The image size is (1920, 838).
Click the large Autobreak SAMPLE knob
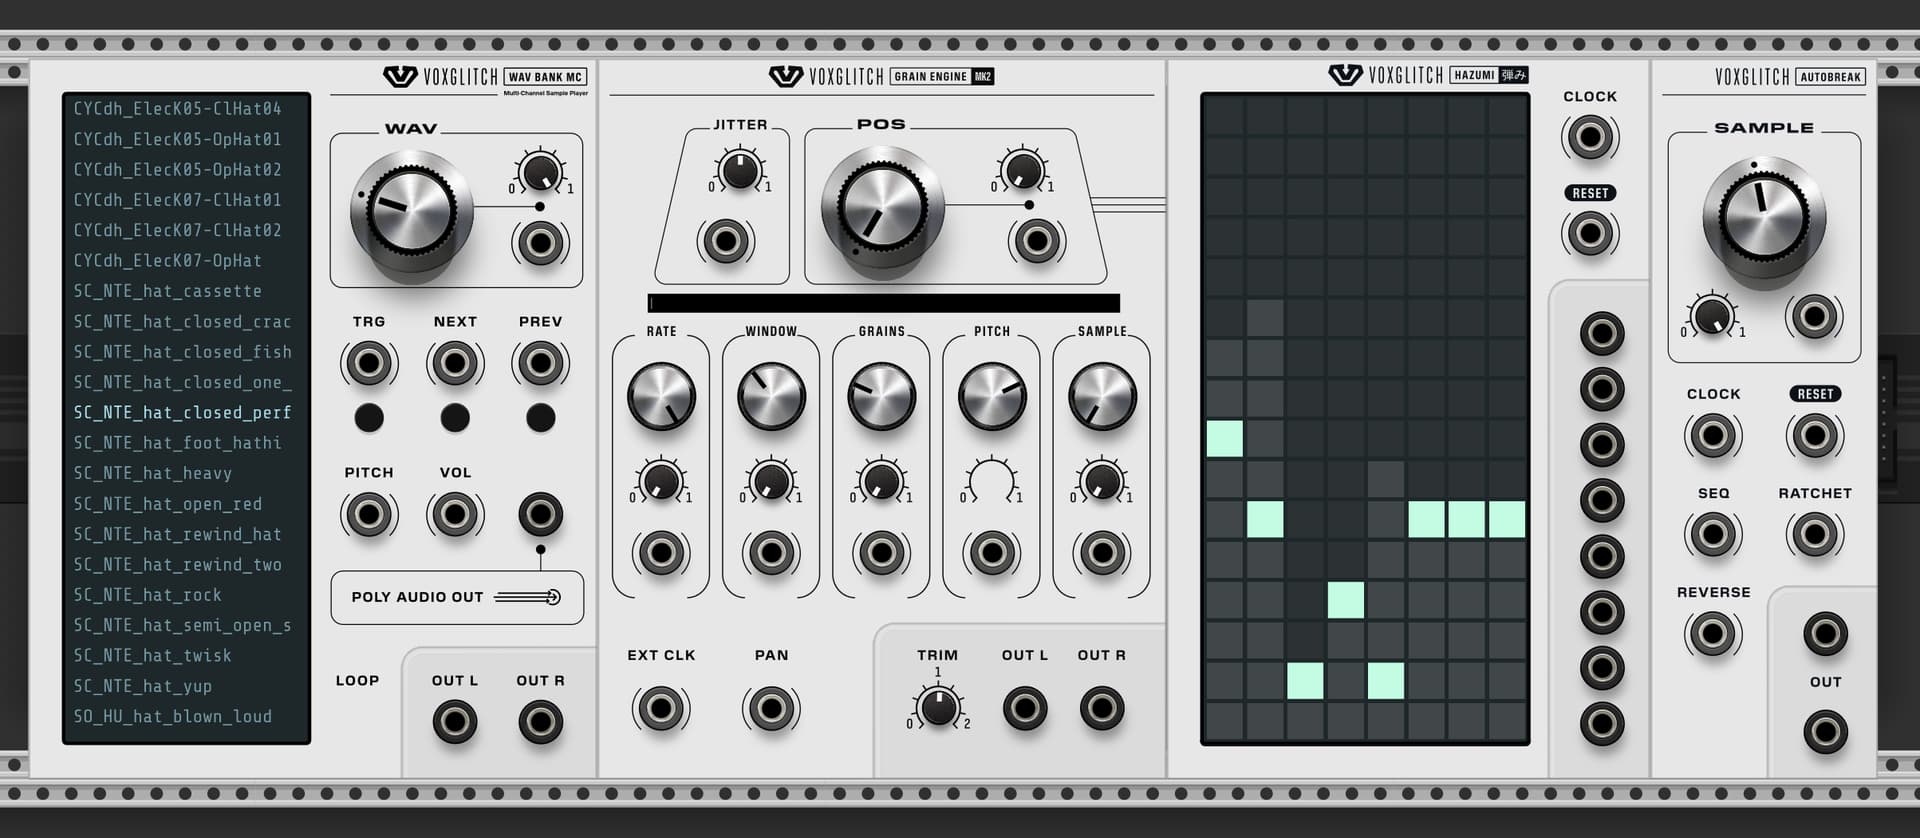click(x=1764, y=219)
